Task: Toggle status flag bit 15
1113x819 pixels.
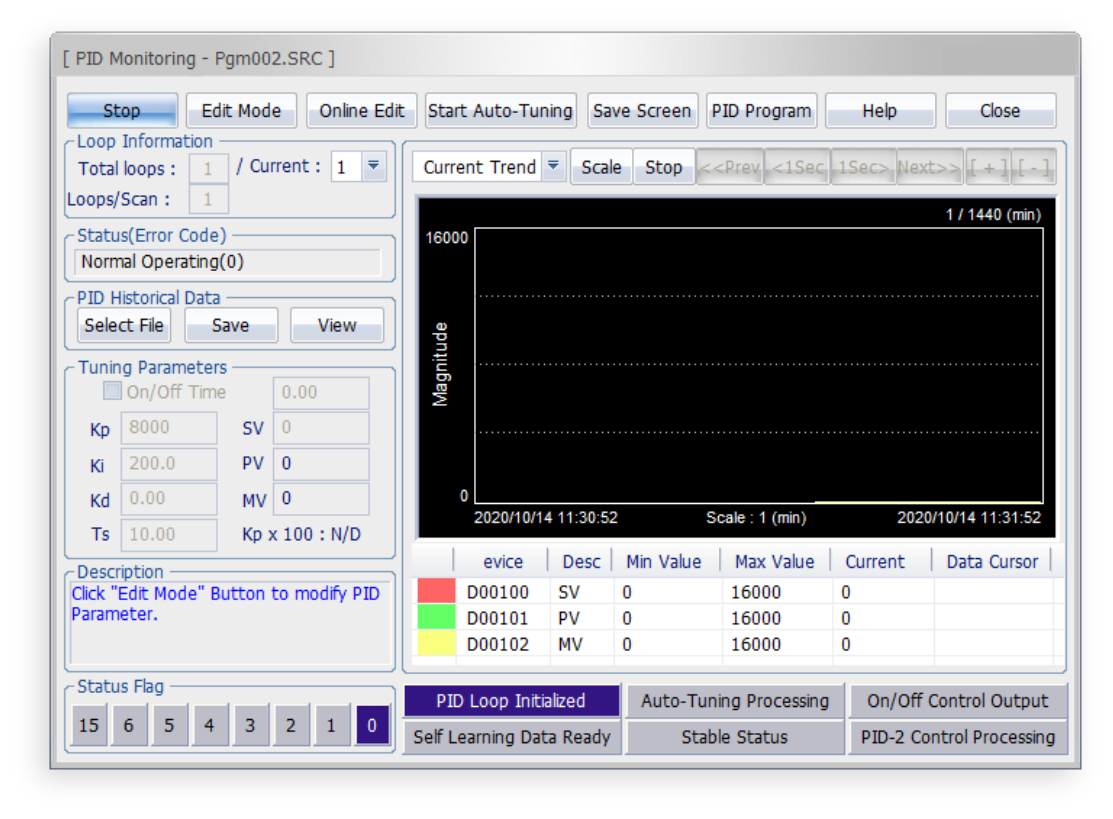Action: pyautogui.click(x=89, y=726)
